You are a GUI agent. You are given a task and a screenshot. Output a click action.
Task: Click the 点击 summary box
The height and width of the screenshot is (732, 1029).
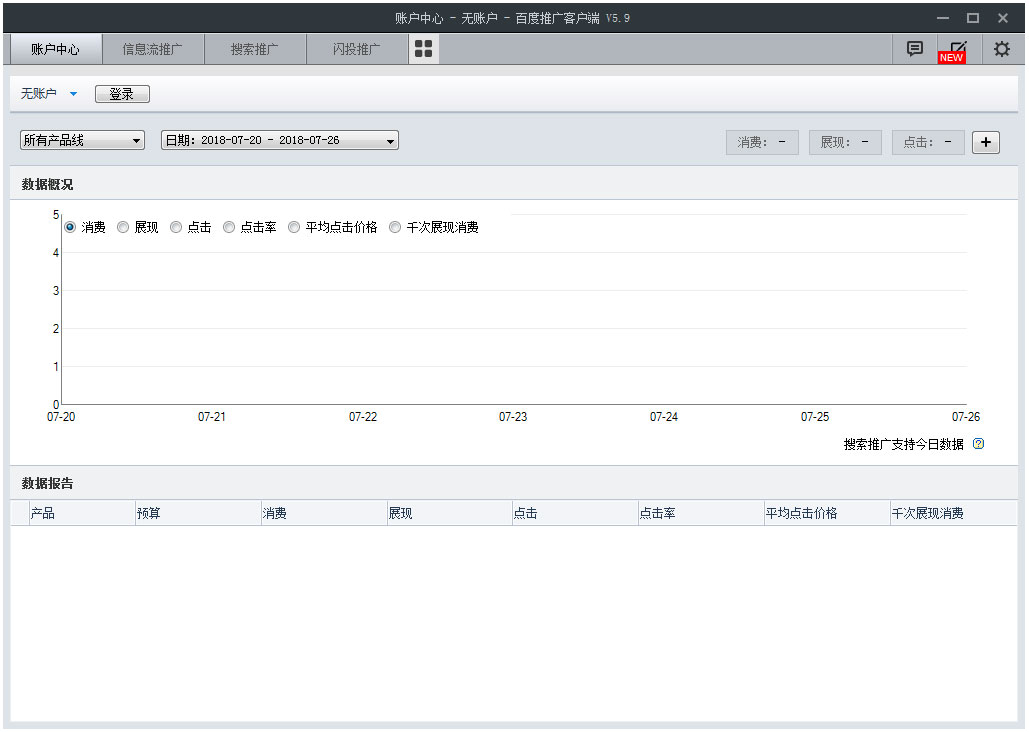coord(928,142)
